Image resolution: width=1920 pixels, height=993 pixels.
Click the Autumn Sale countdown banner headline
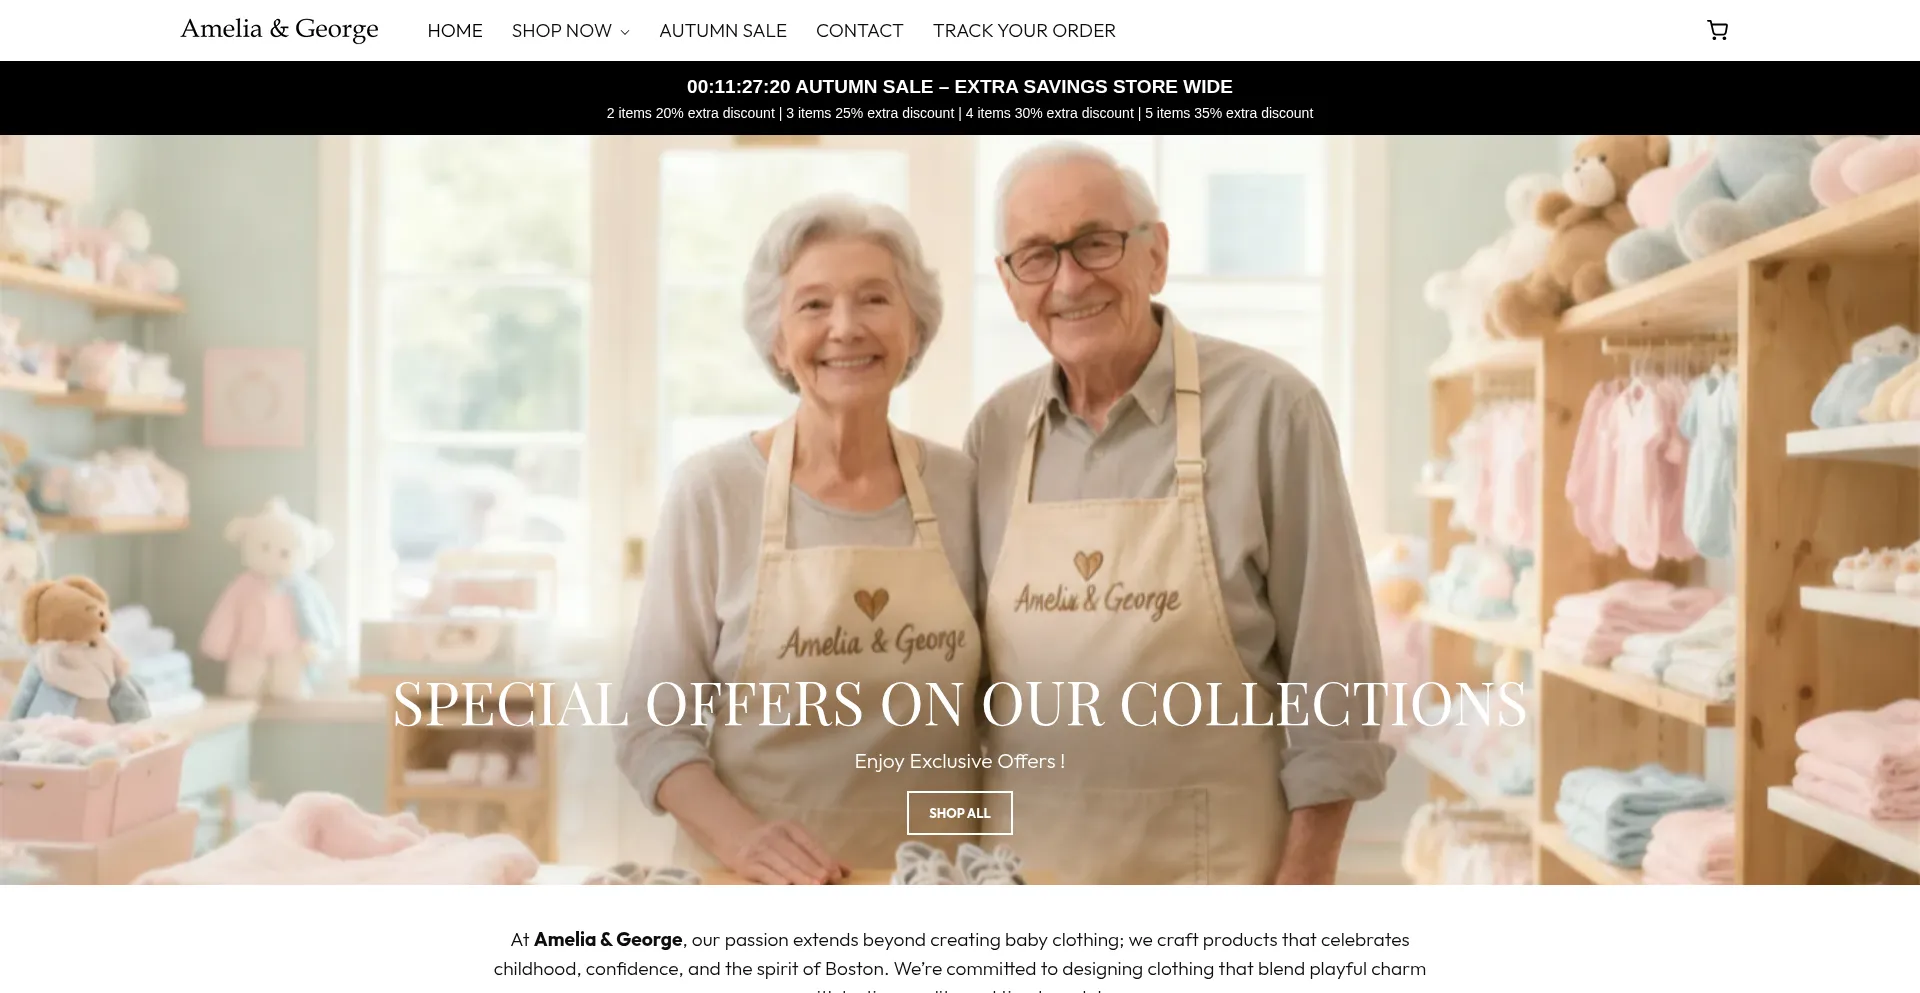tap(960, 87)
